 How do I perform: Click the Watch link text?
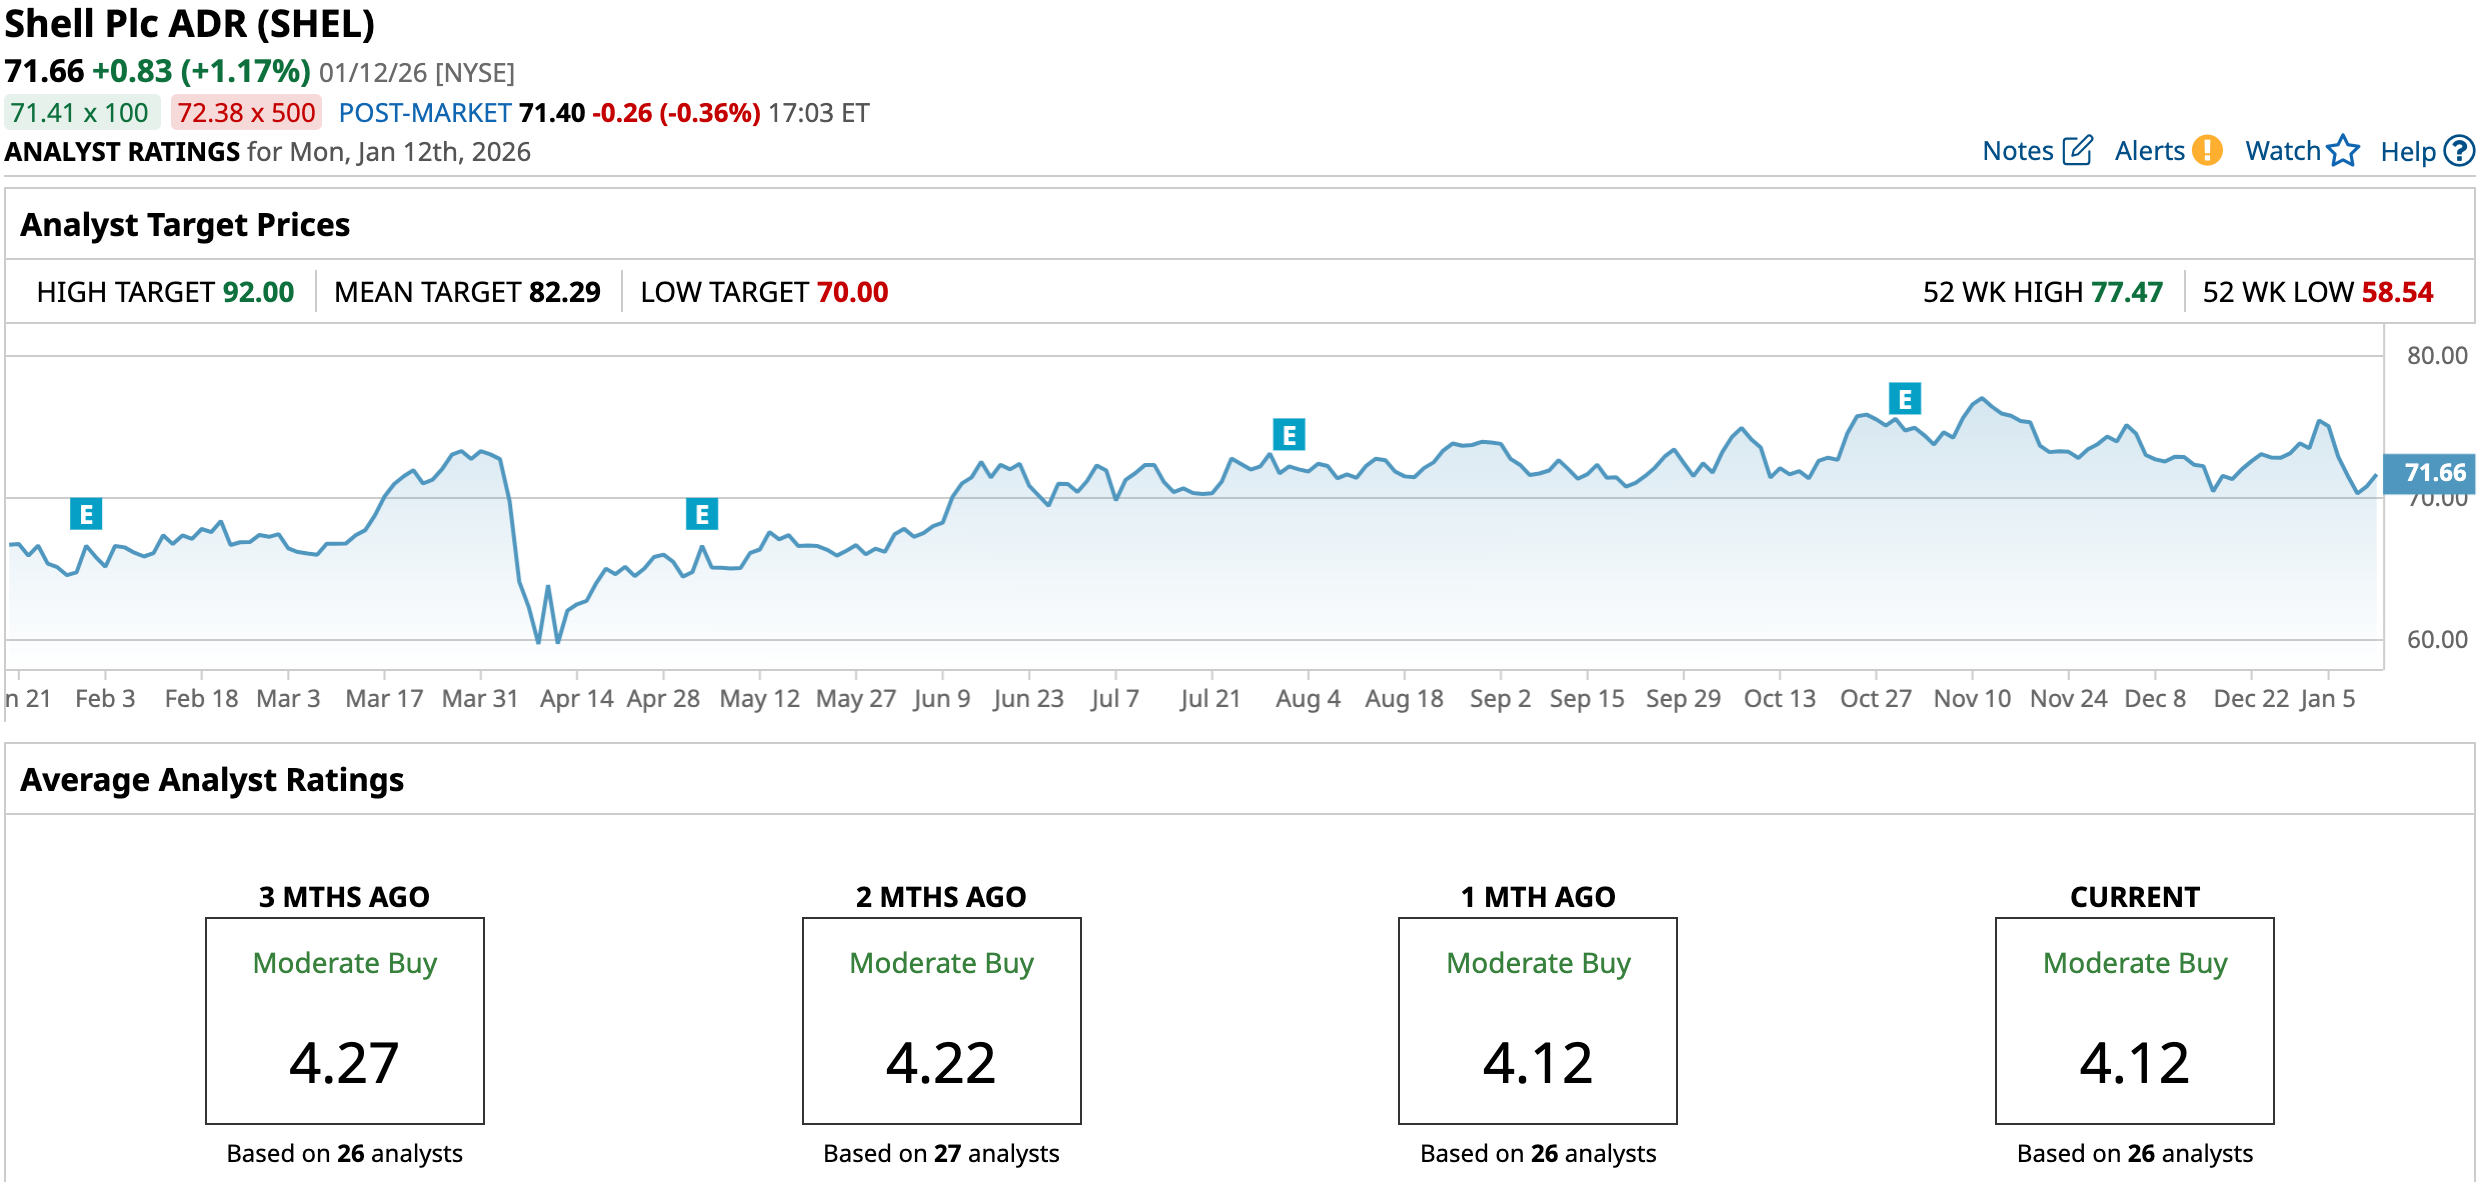[2282, 151]
